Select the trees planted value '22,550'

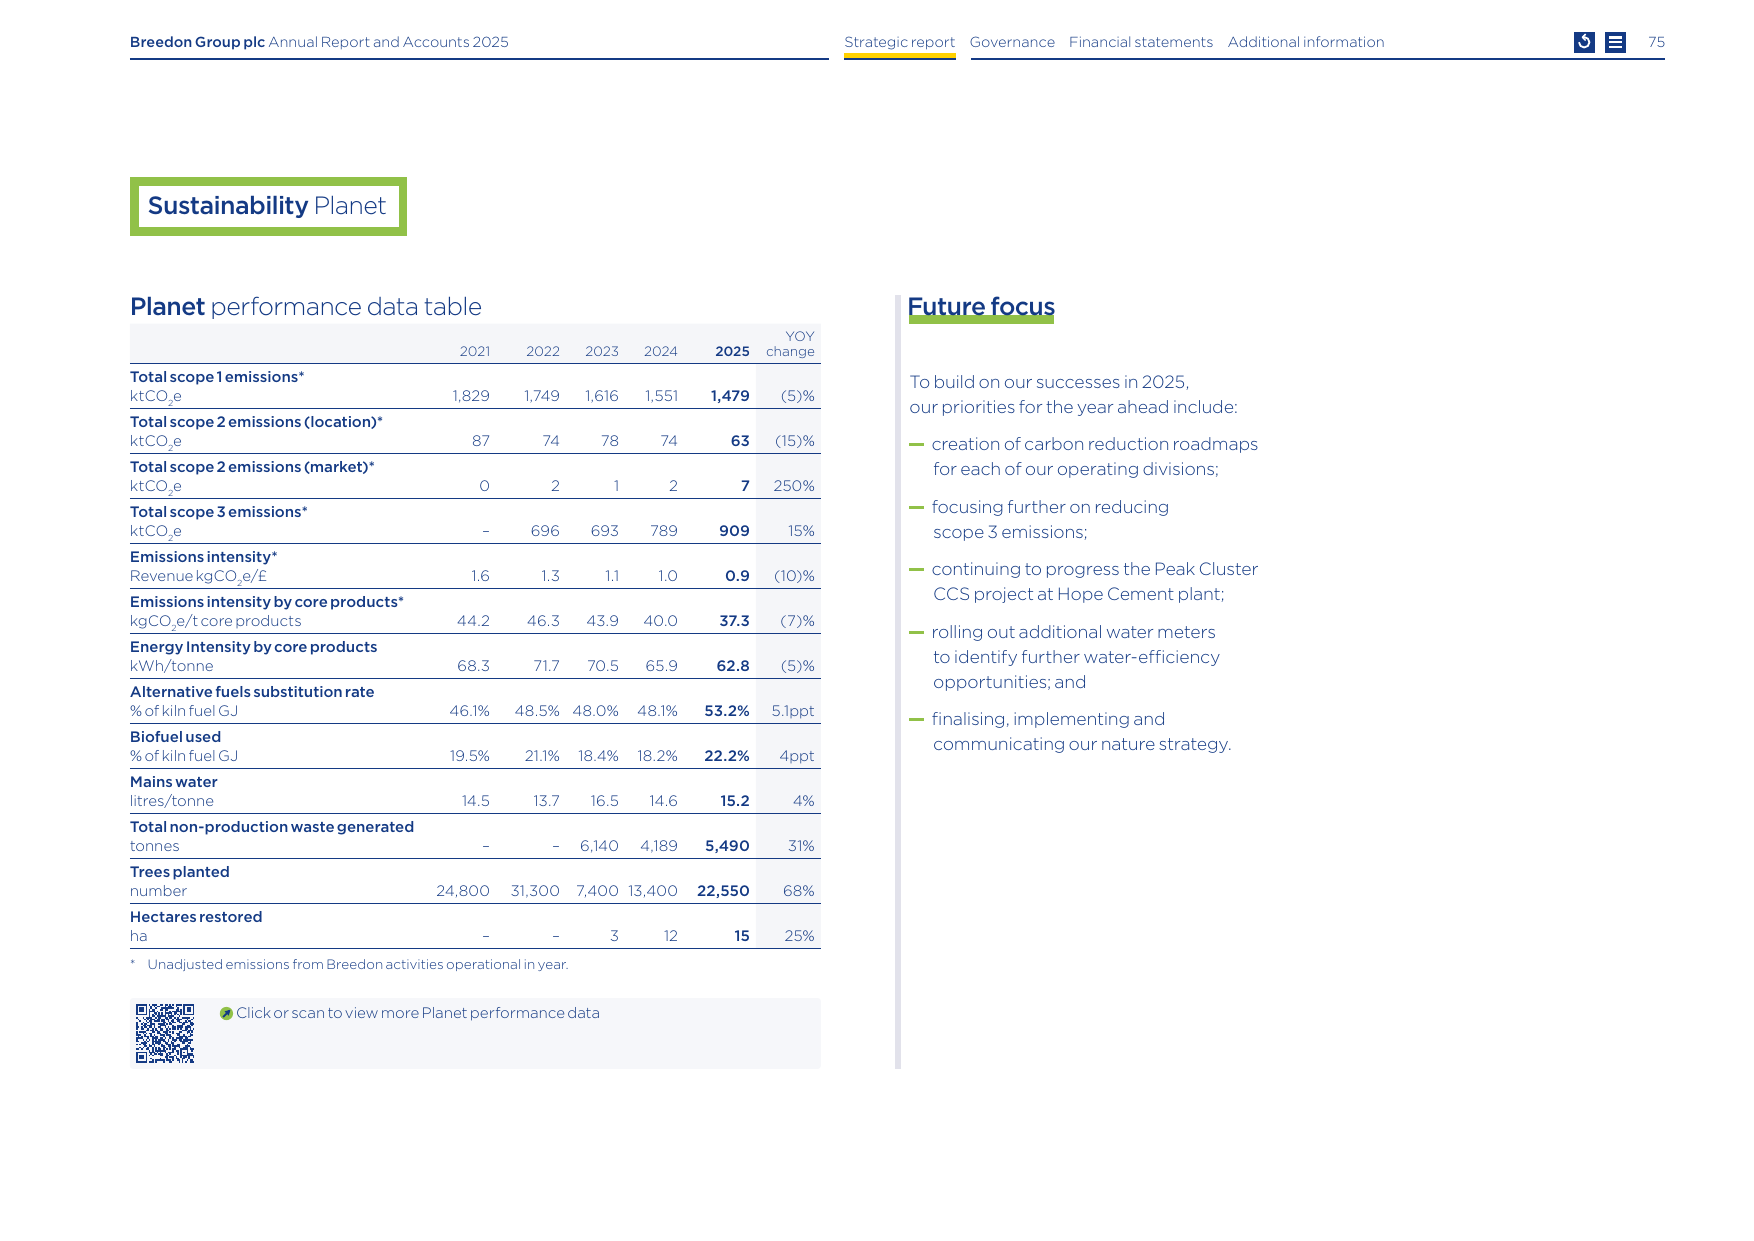point(723,891)
